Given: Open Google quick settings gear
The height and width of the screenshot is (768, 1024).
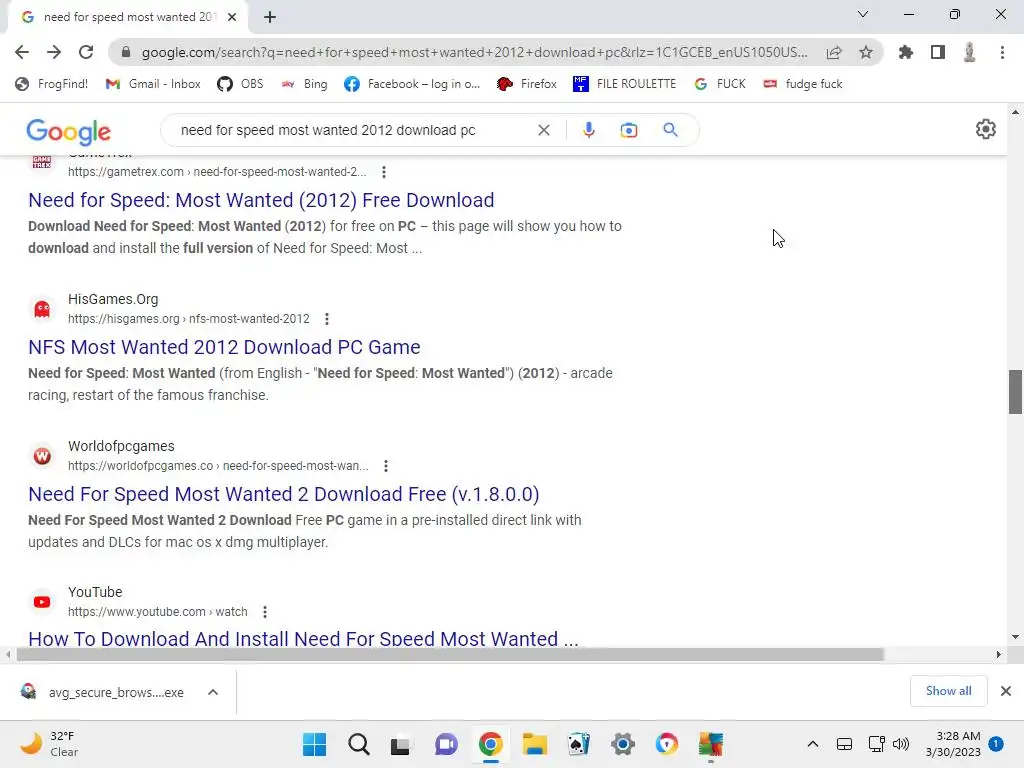Looking at the screenshot, I should [985, 129].
